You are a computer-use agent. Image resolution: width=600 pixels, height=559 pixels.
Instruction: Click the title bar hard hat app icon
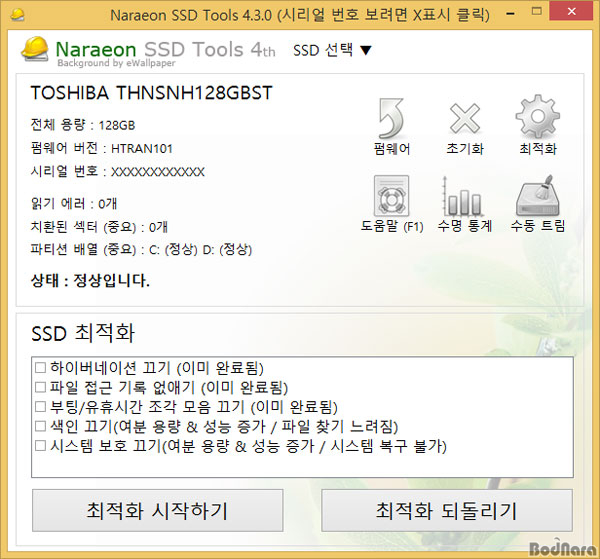pyautogui.click(x=18, y=15)
